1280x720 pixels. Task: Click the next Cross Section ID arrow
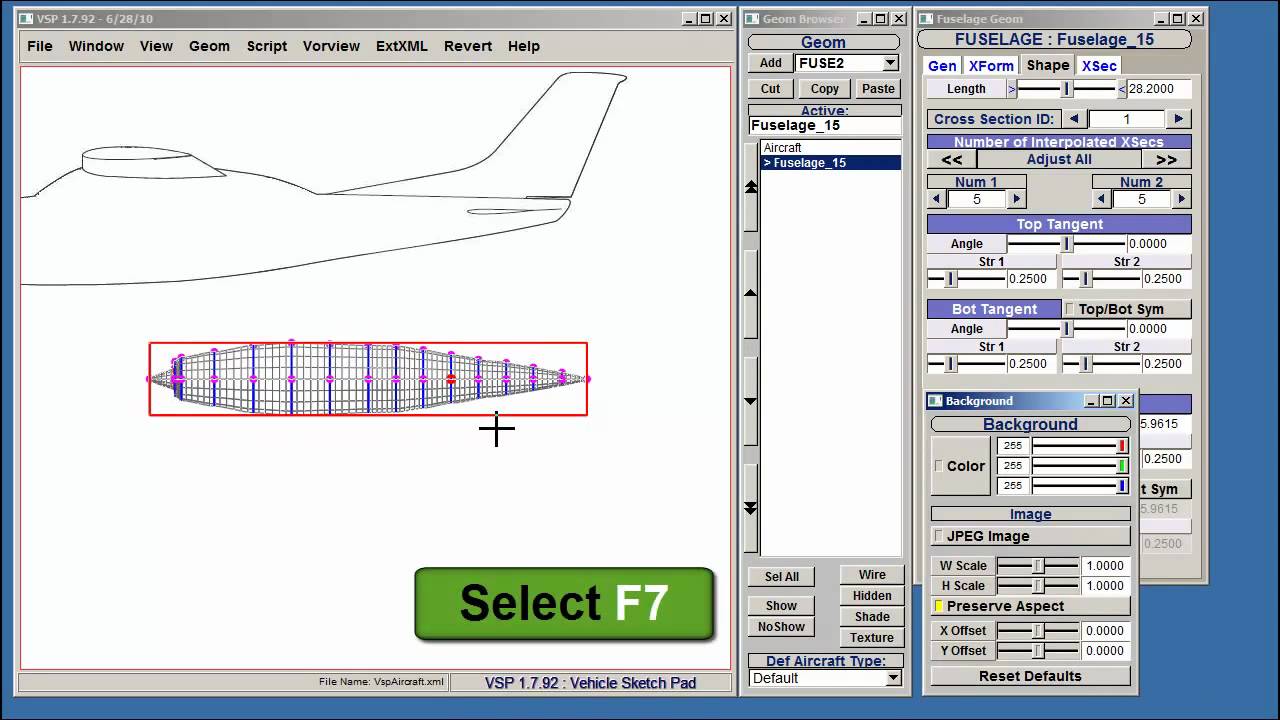[1178, 119]
